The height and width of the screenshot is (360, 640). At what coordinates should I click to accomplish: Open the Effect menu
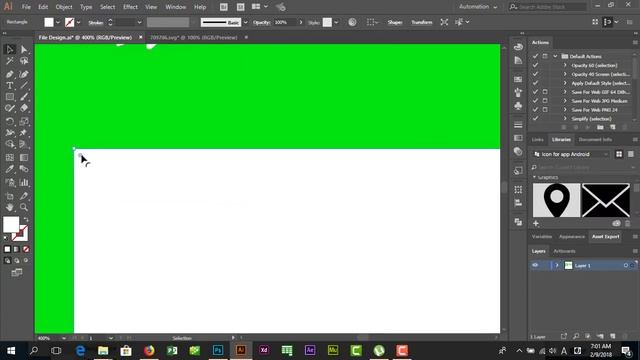130,7
